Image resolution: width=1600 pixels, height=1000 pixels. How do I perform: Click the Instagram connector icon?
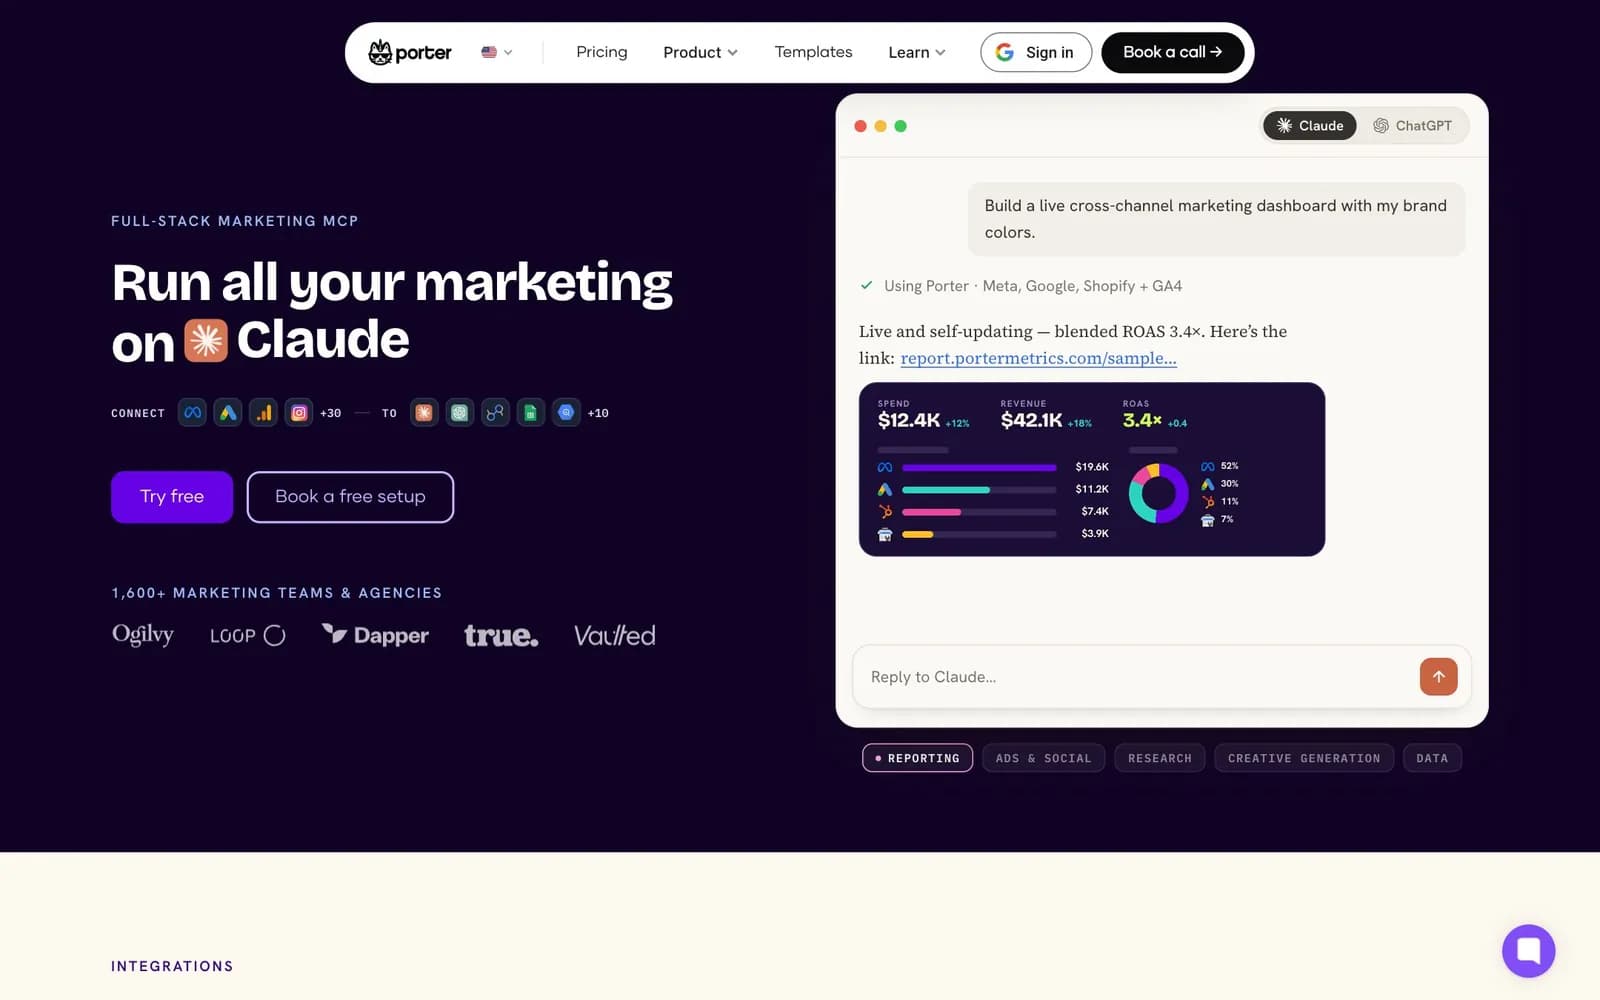click(299, 412)
